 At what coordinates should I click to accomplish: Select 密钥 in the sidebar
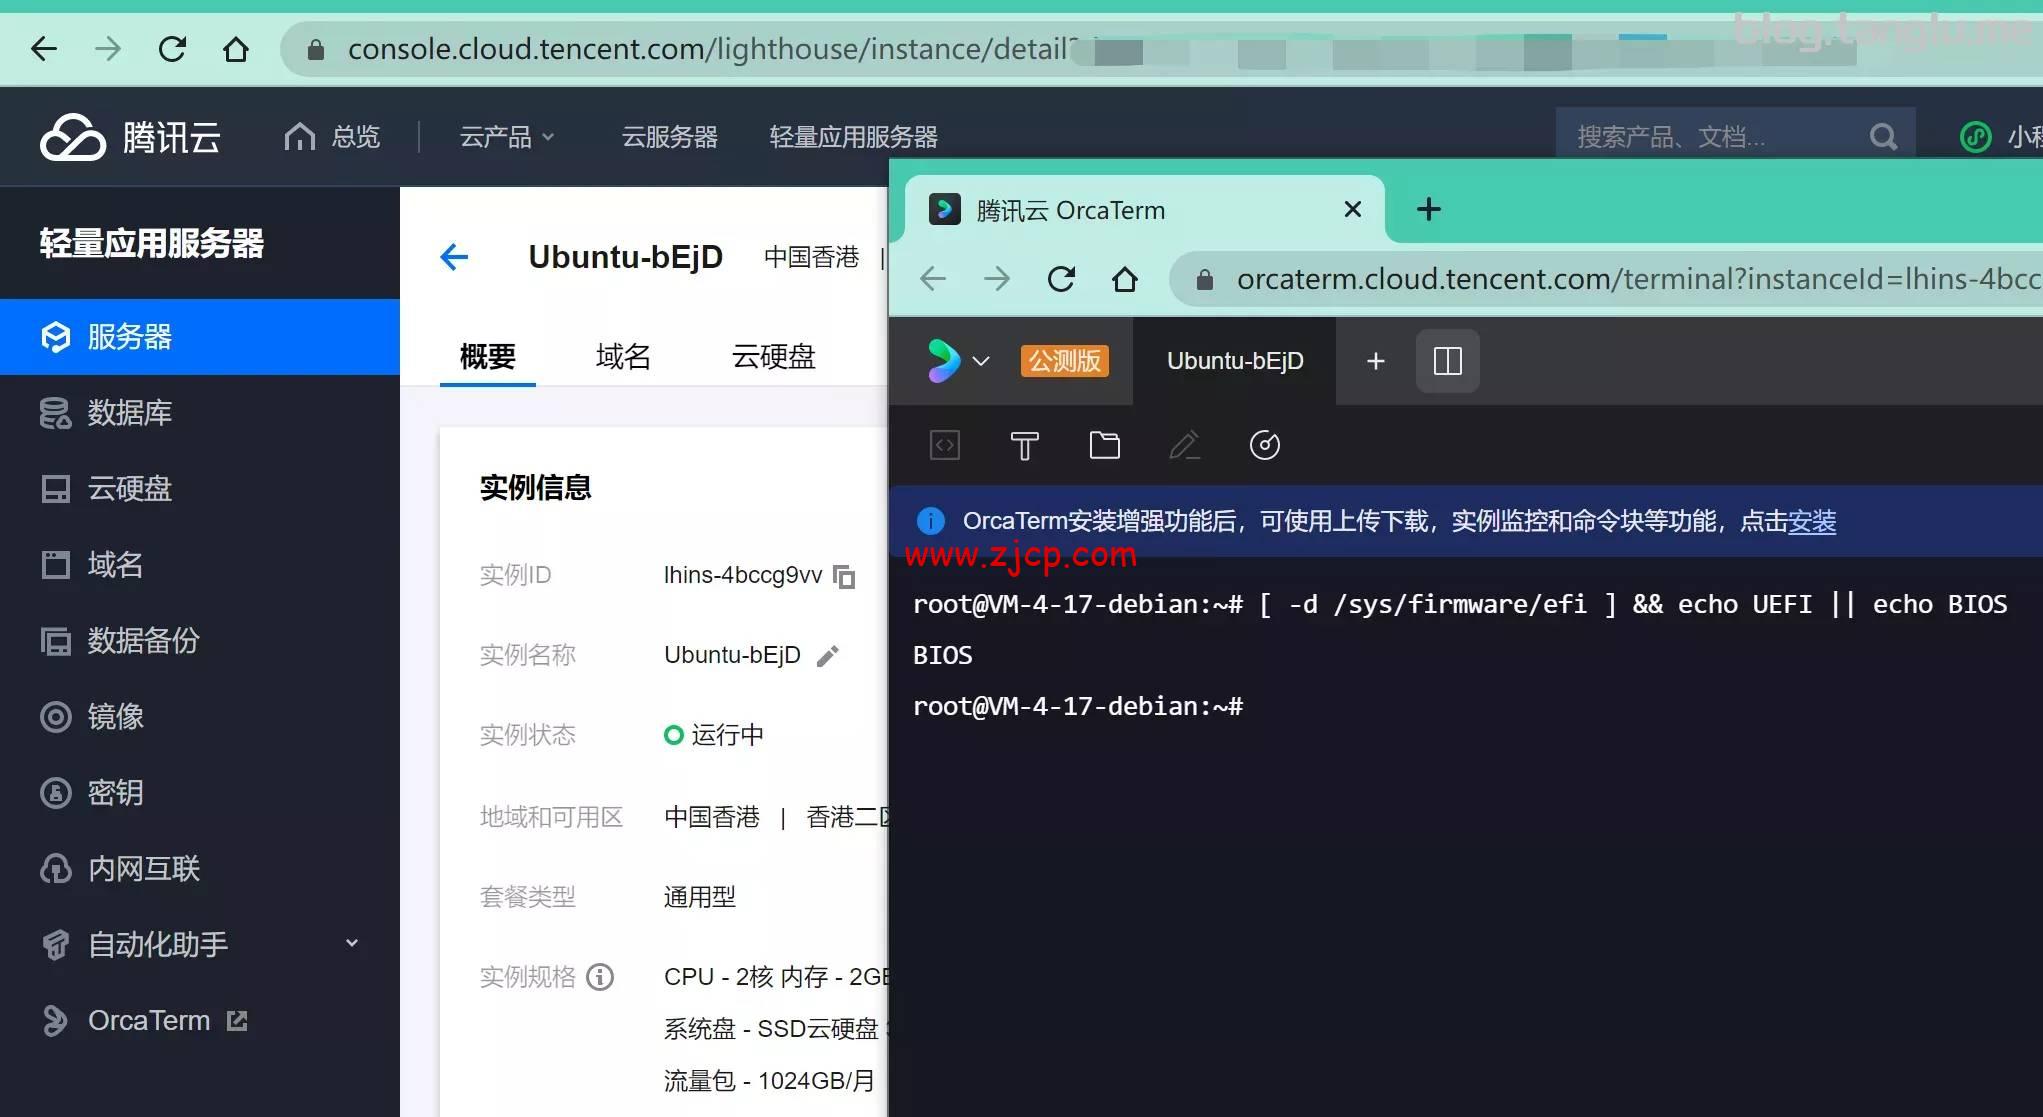click(114, 793)
